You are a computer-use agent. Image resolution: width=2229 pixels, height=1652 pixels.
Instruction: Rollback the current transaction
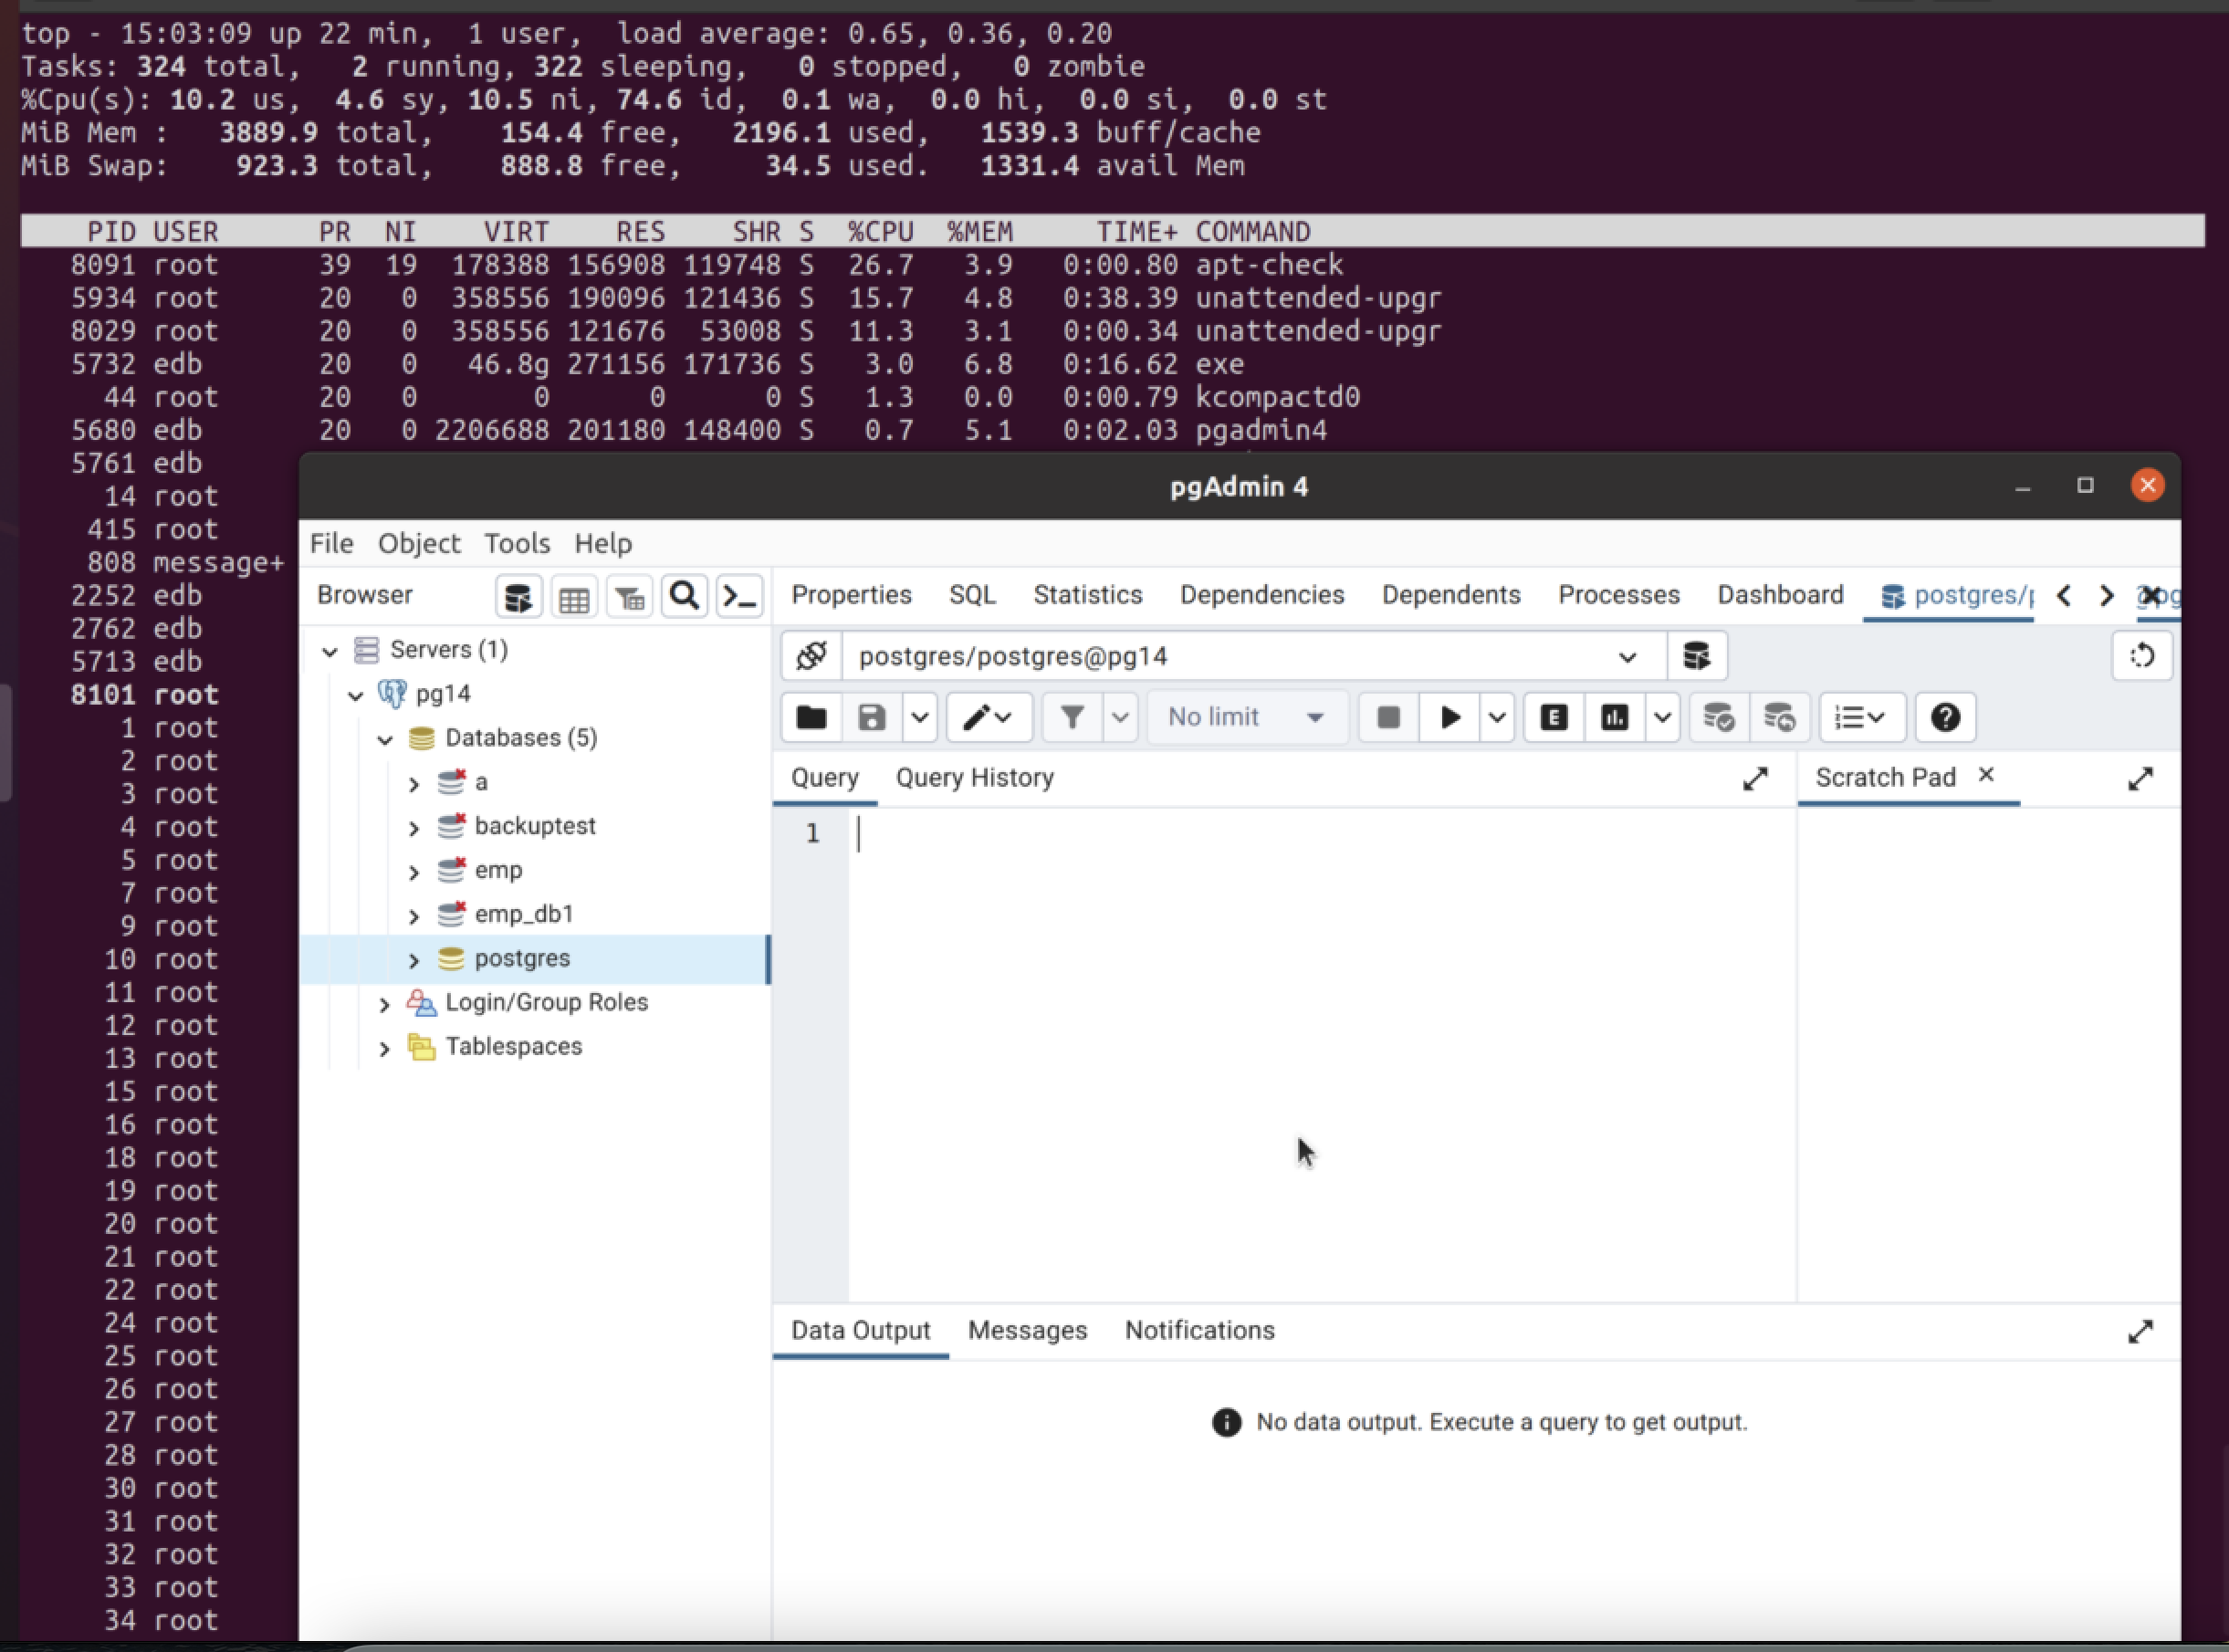pos(1781,717)
